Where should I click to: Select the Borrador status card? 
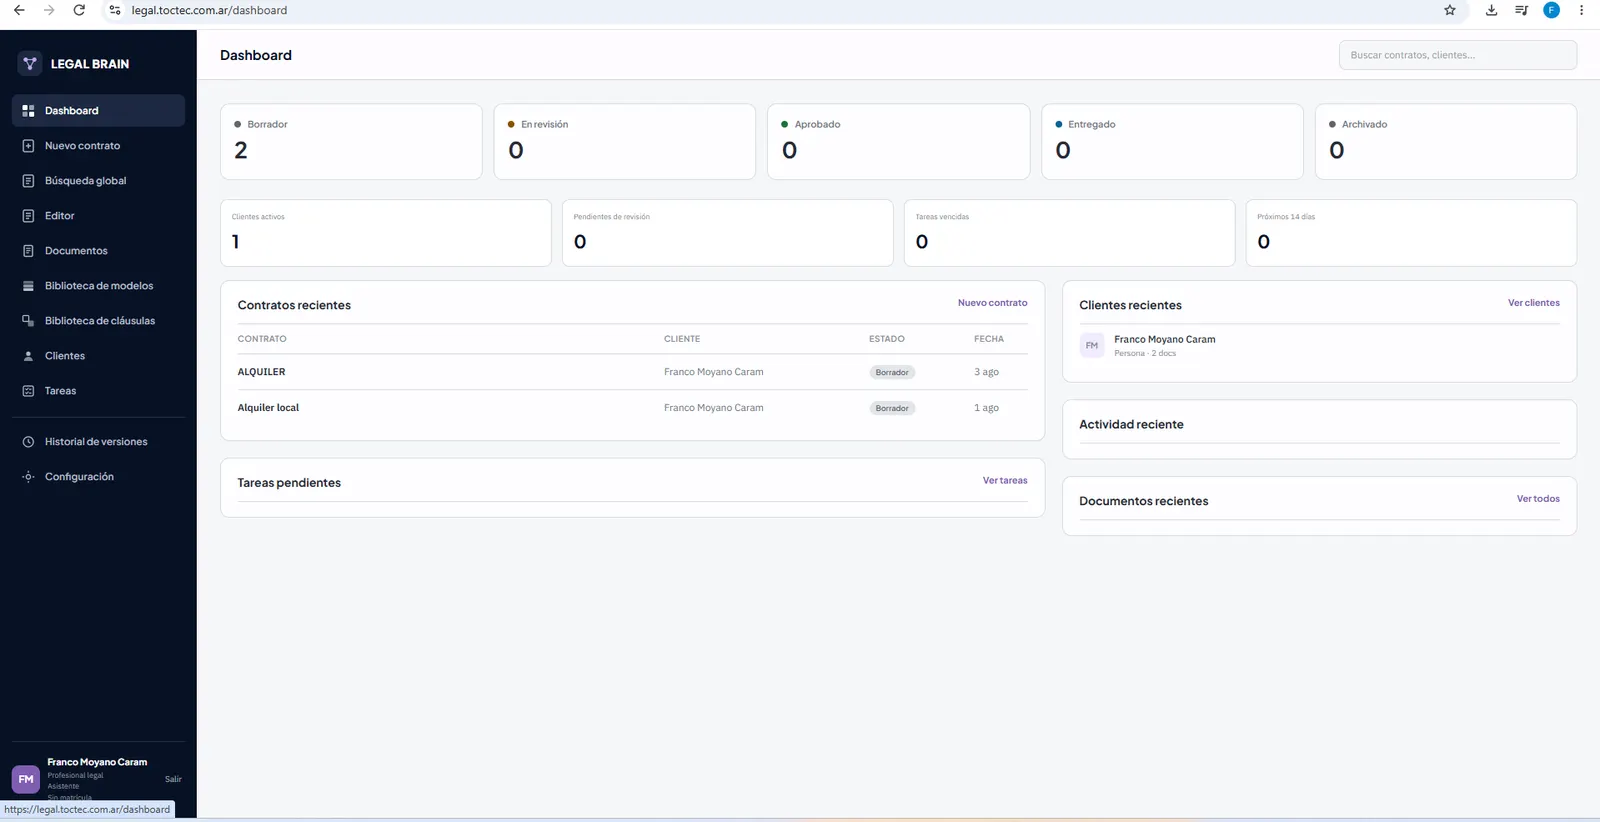[351, 142]
